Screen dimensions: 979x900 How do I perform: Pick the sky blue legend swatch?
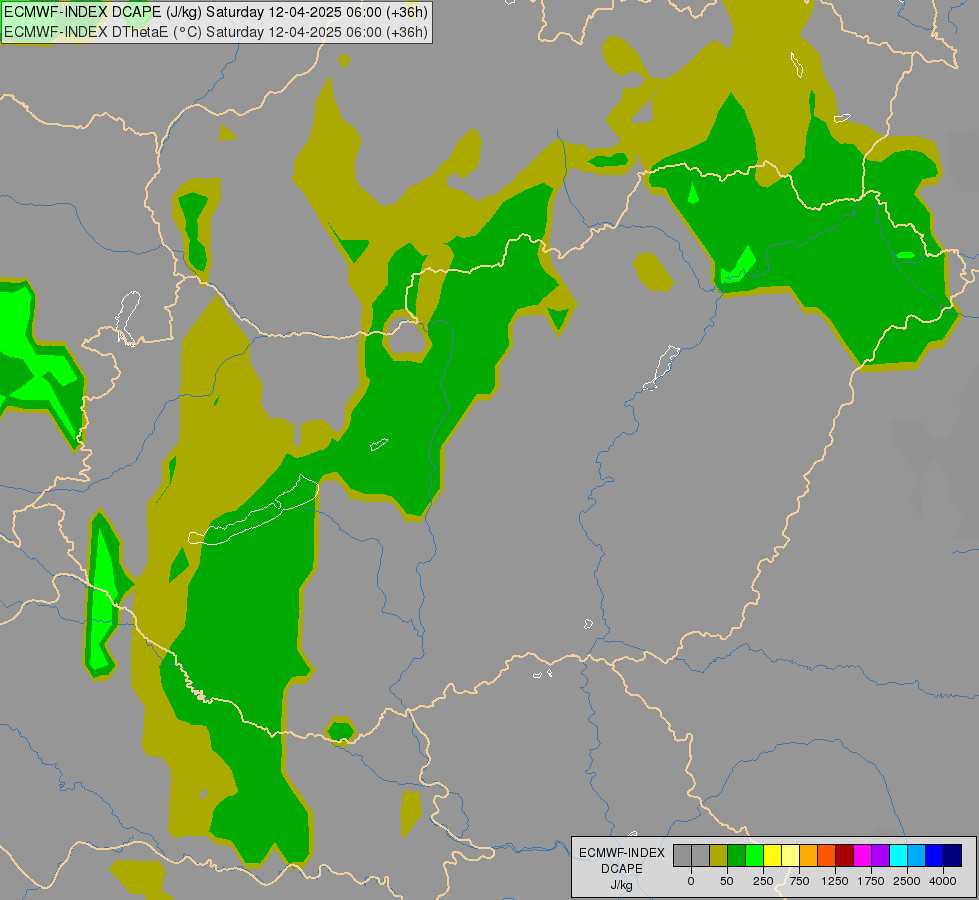click(917, 855)
